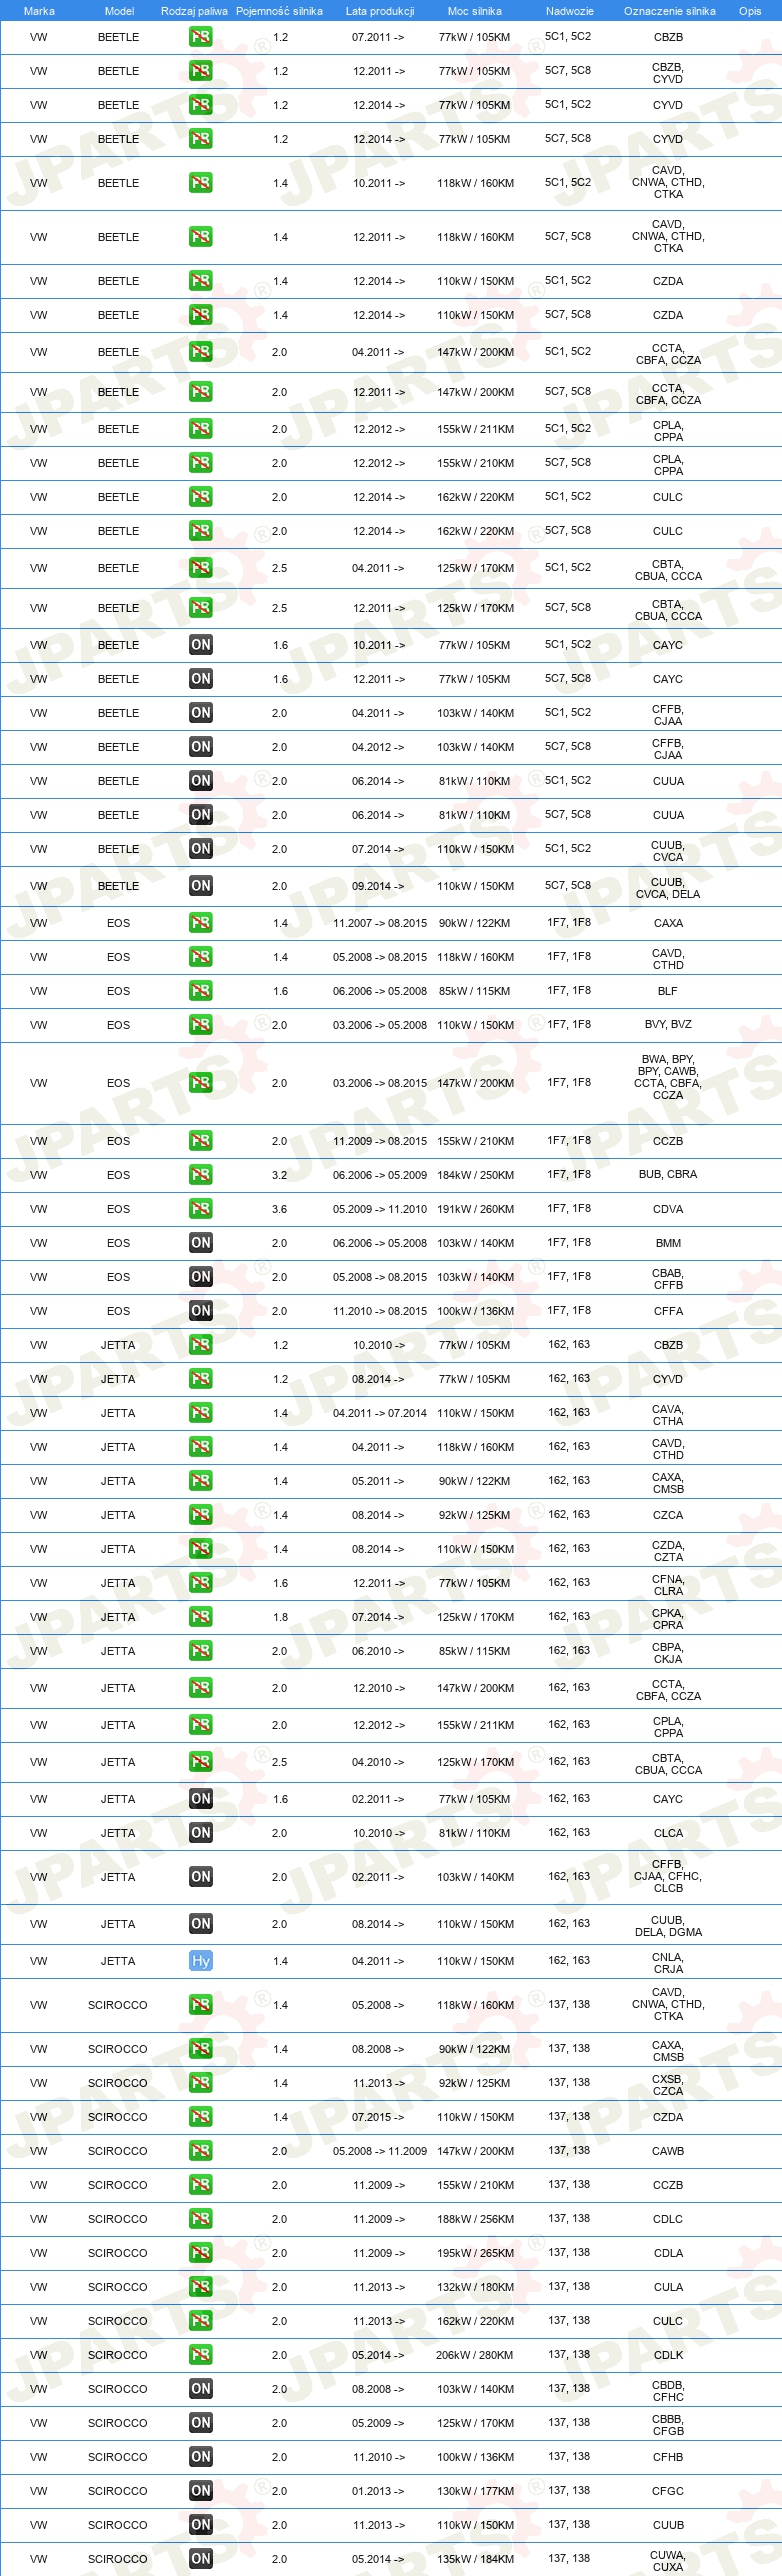782x2576 pixels.
Task: Click production years '05.2009 -> 11.2010'
Action: point(379,1209)
